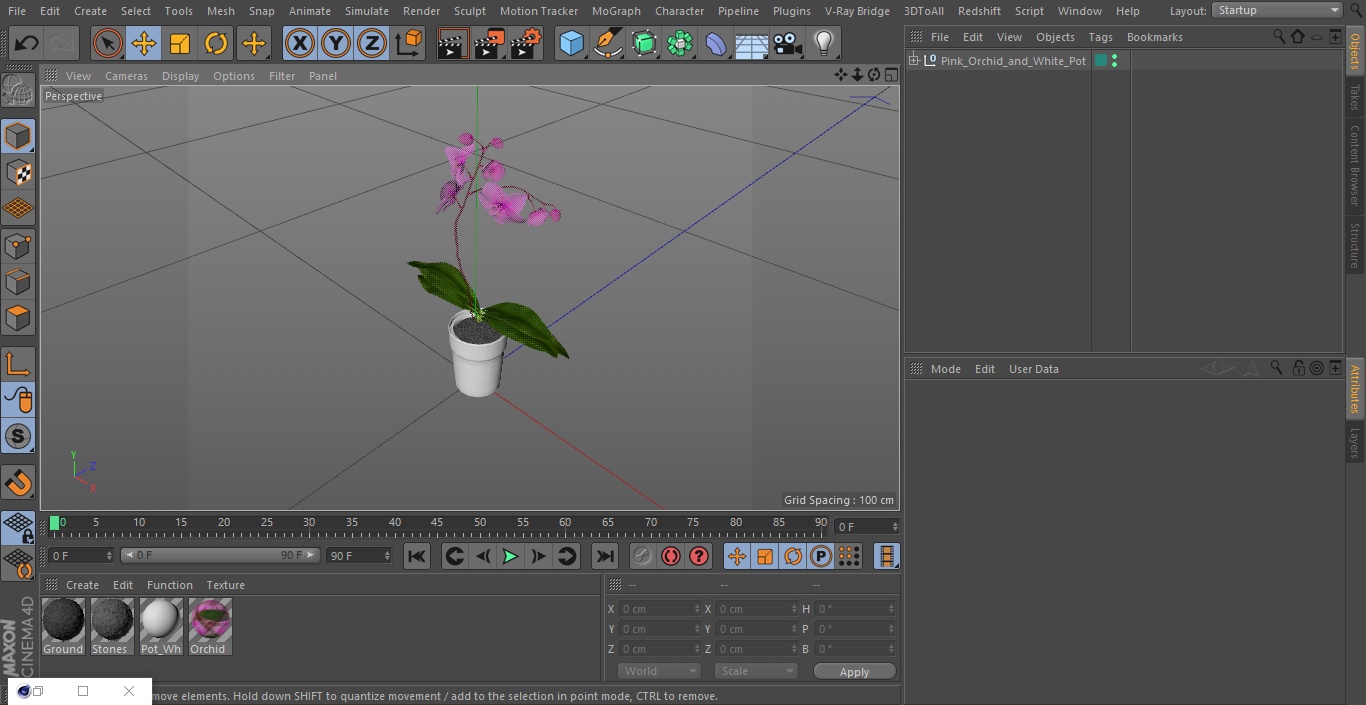Toggle parameter keyframe recording P
Screen dimensions: 1366x705
pos(821,556)
